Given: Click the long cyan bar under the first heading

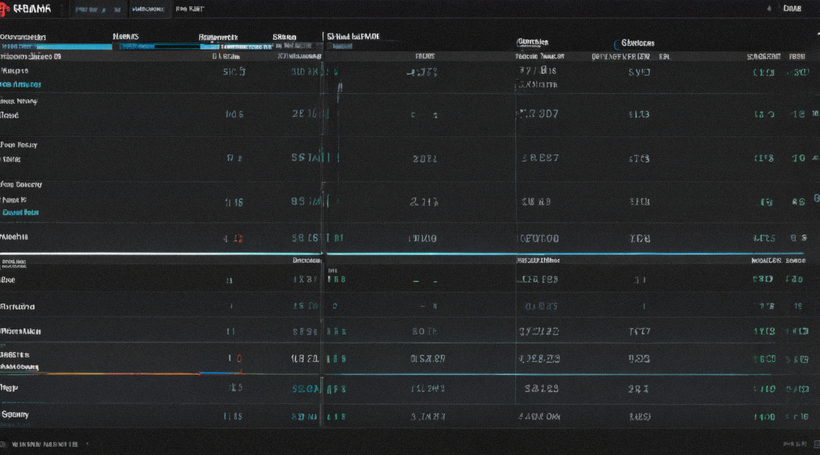Looking at the screenshot, I should coord(56,47).
